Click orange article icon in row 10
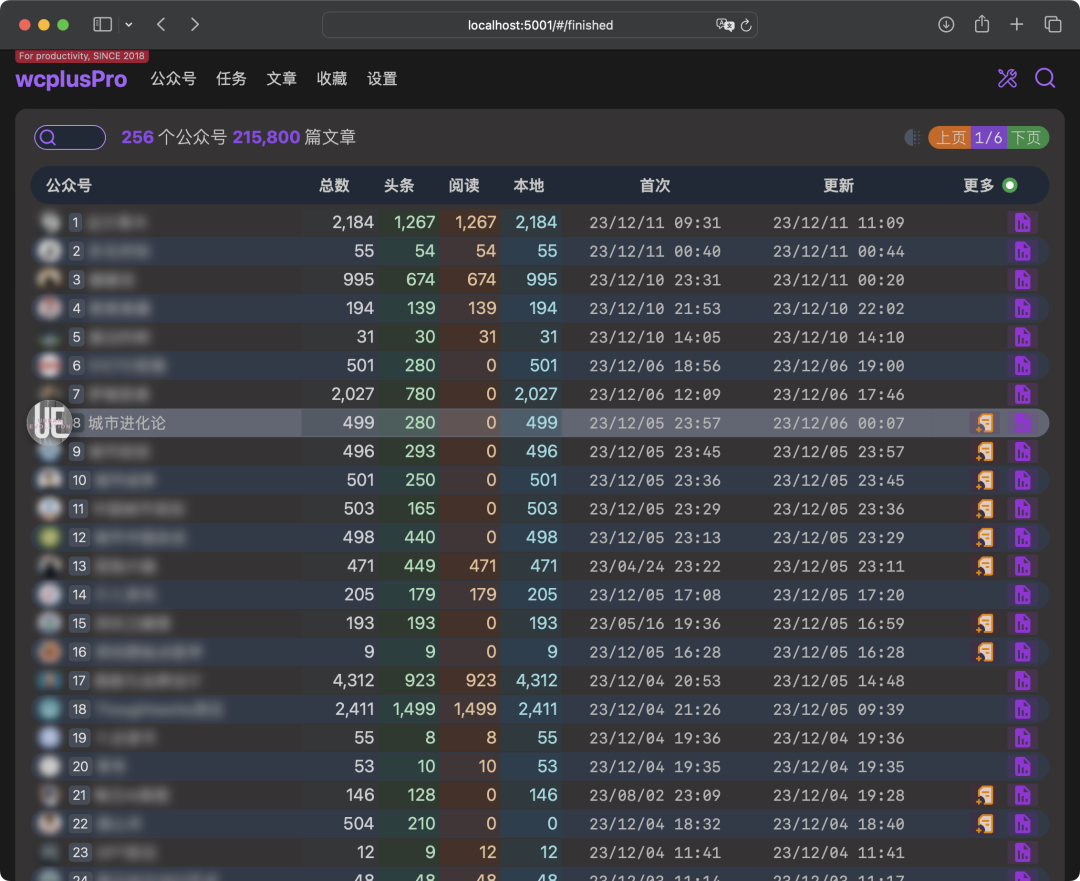 [985, 480]
